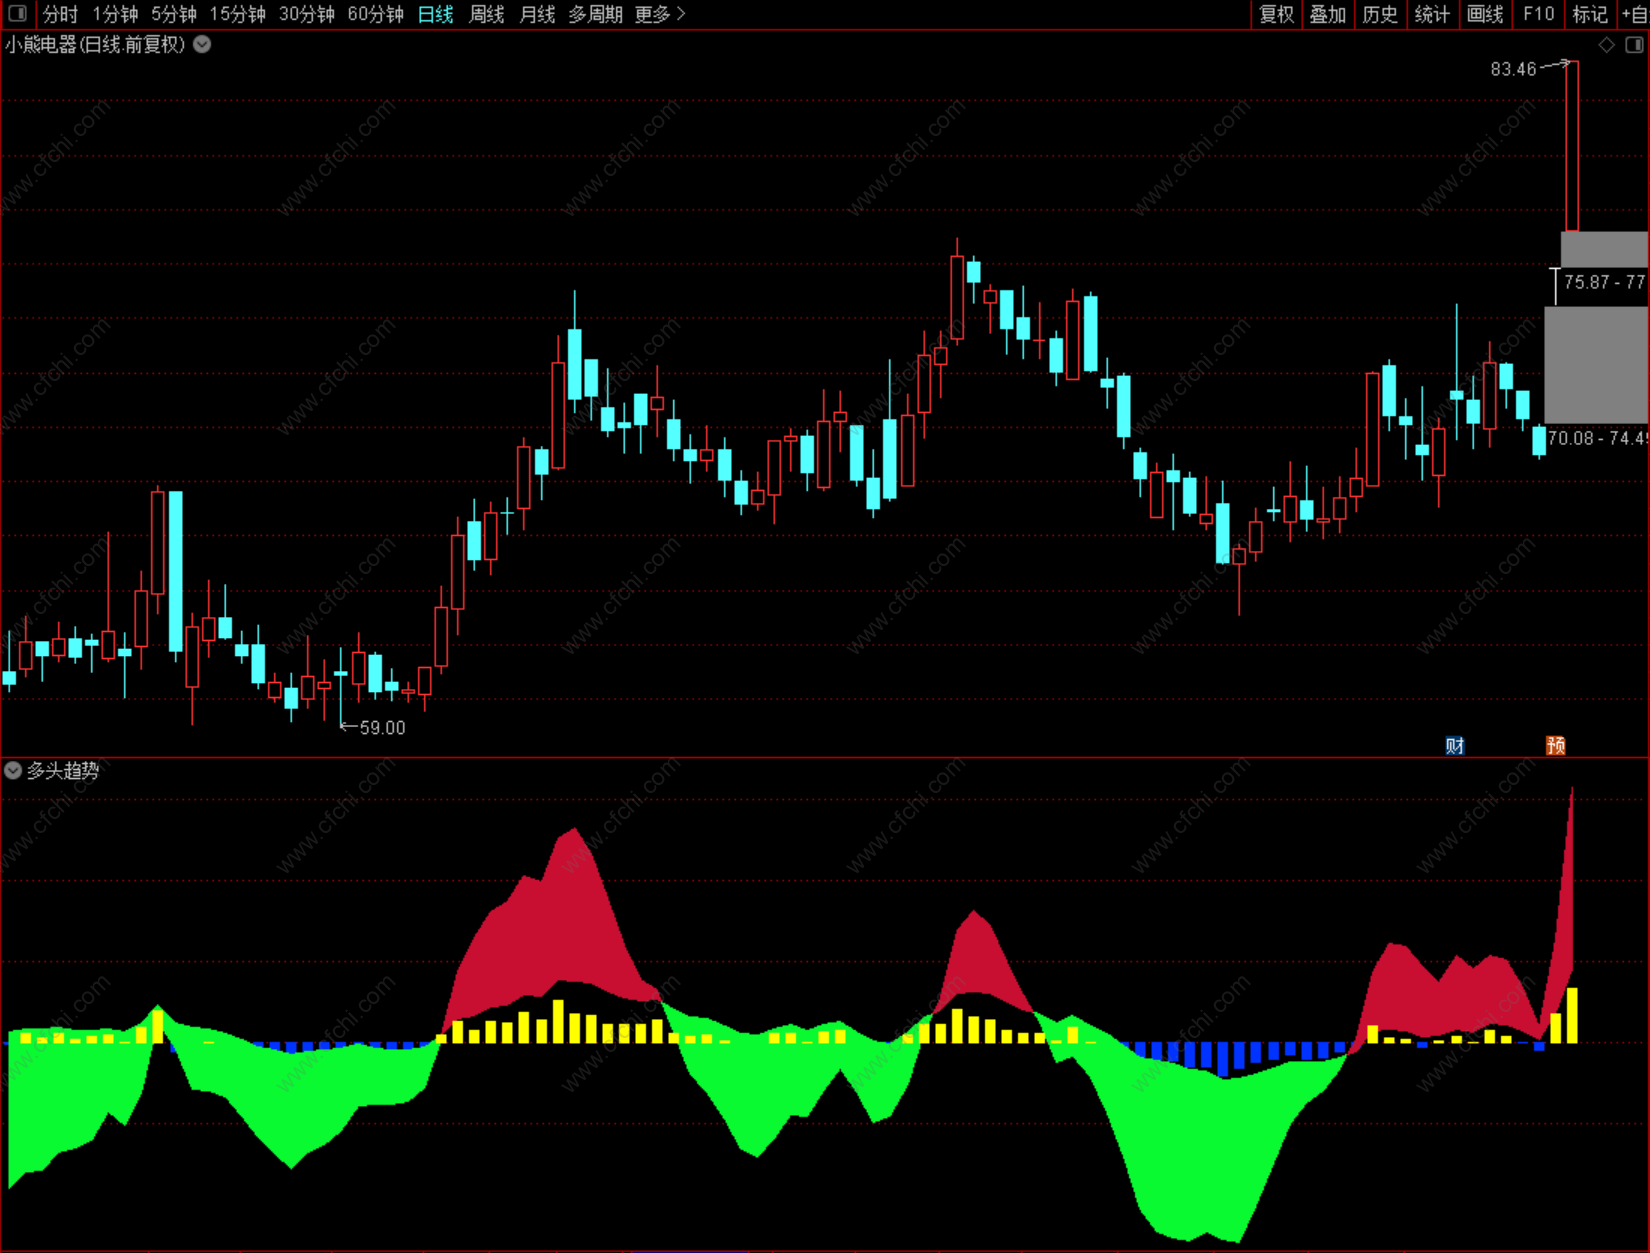Expand the 多头趋势 indicator dropdown

13,770
